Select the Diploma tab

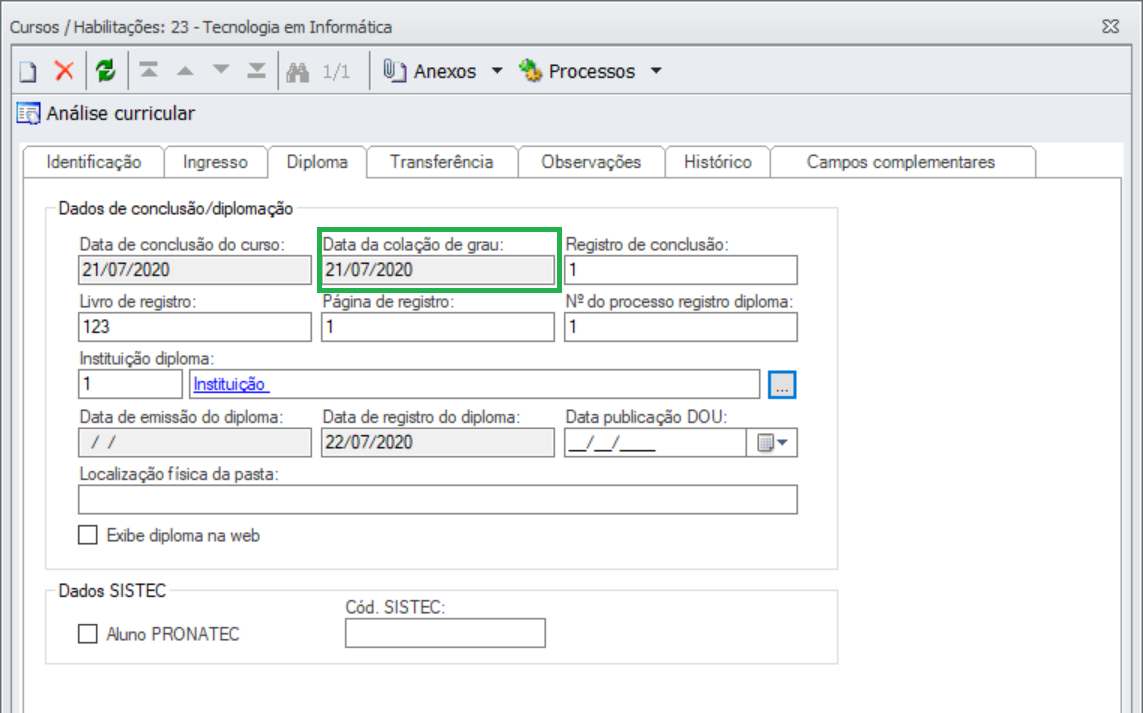(x=317, y=161)
